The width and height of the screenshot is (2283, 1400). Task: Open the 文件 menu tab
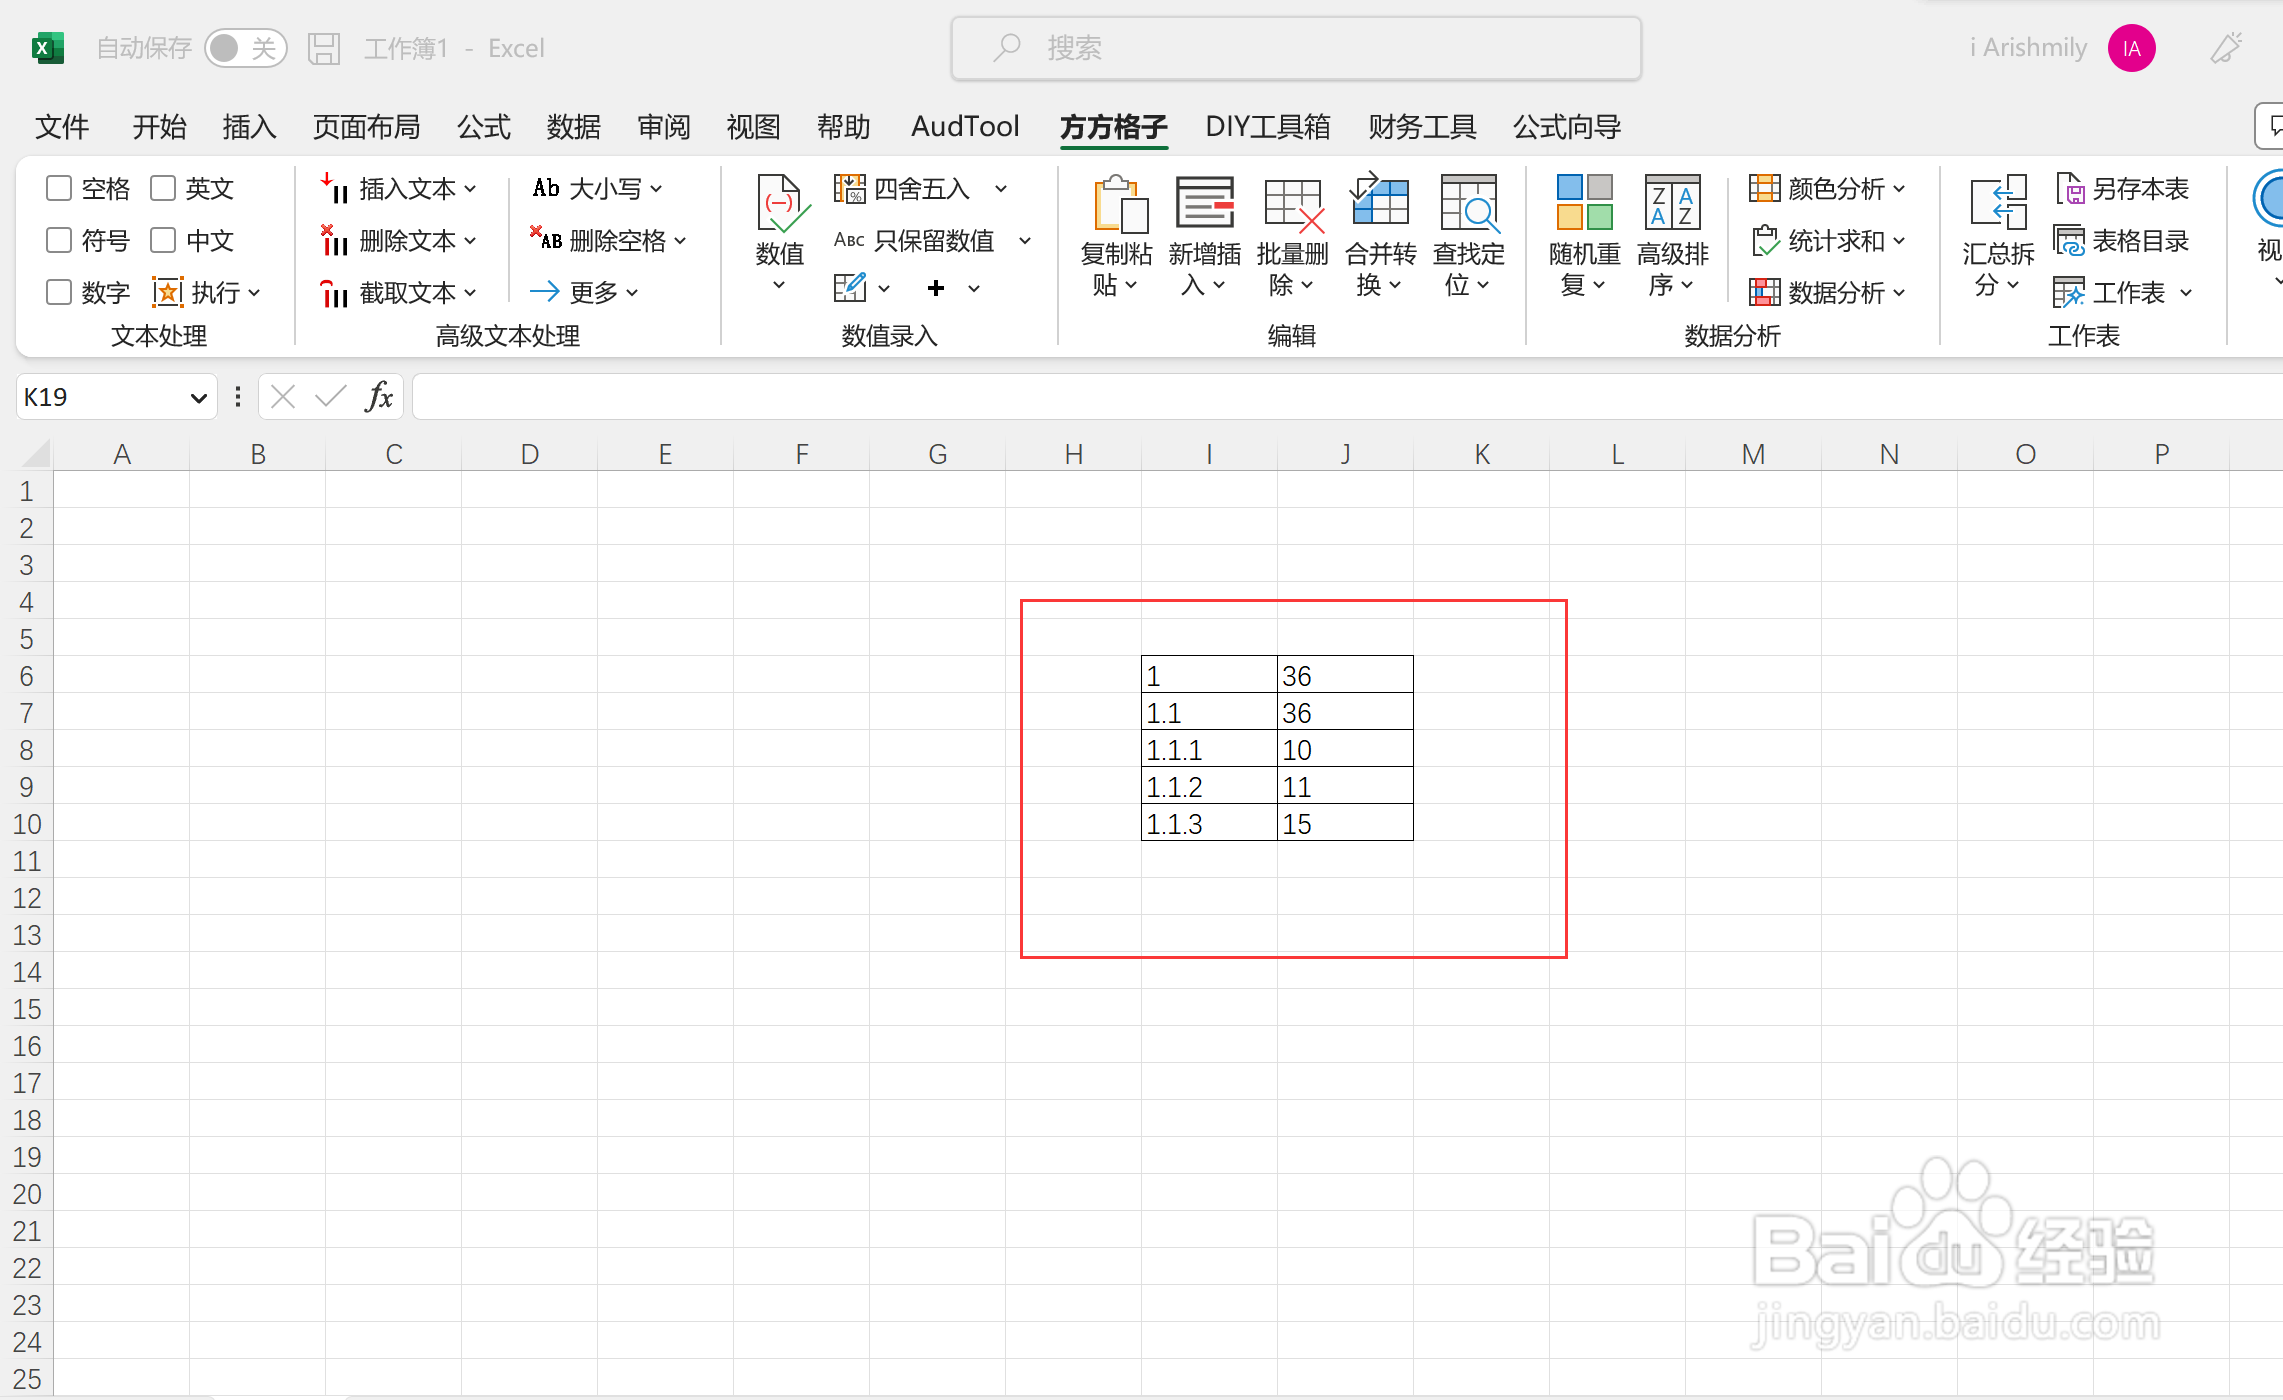click(x=62, y=127)
